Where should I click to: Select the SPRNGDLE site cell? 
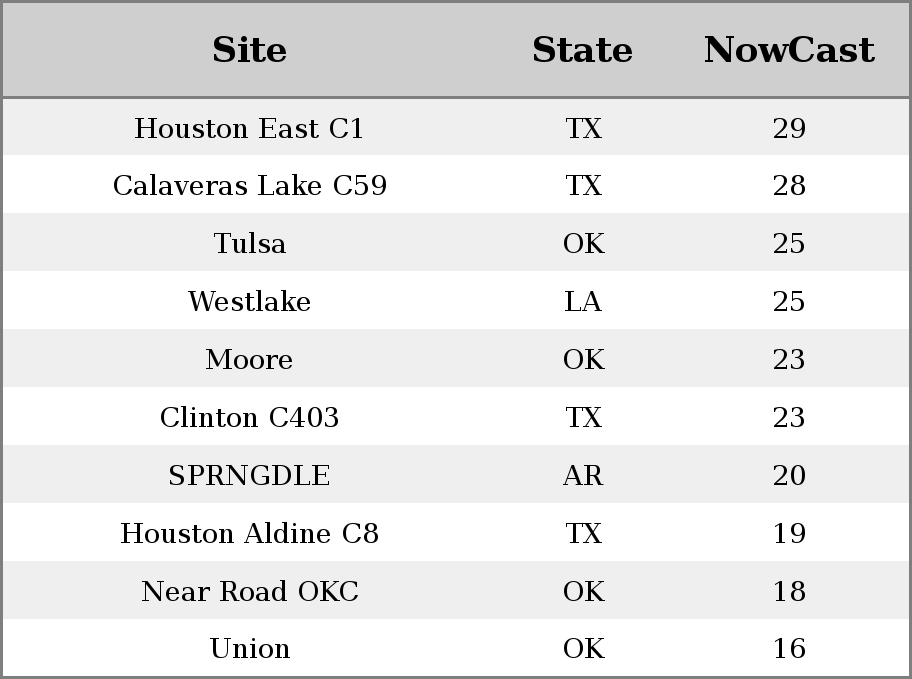tap(250, 475)
